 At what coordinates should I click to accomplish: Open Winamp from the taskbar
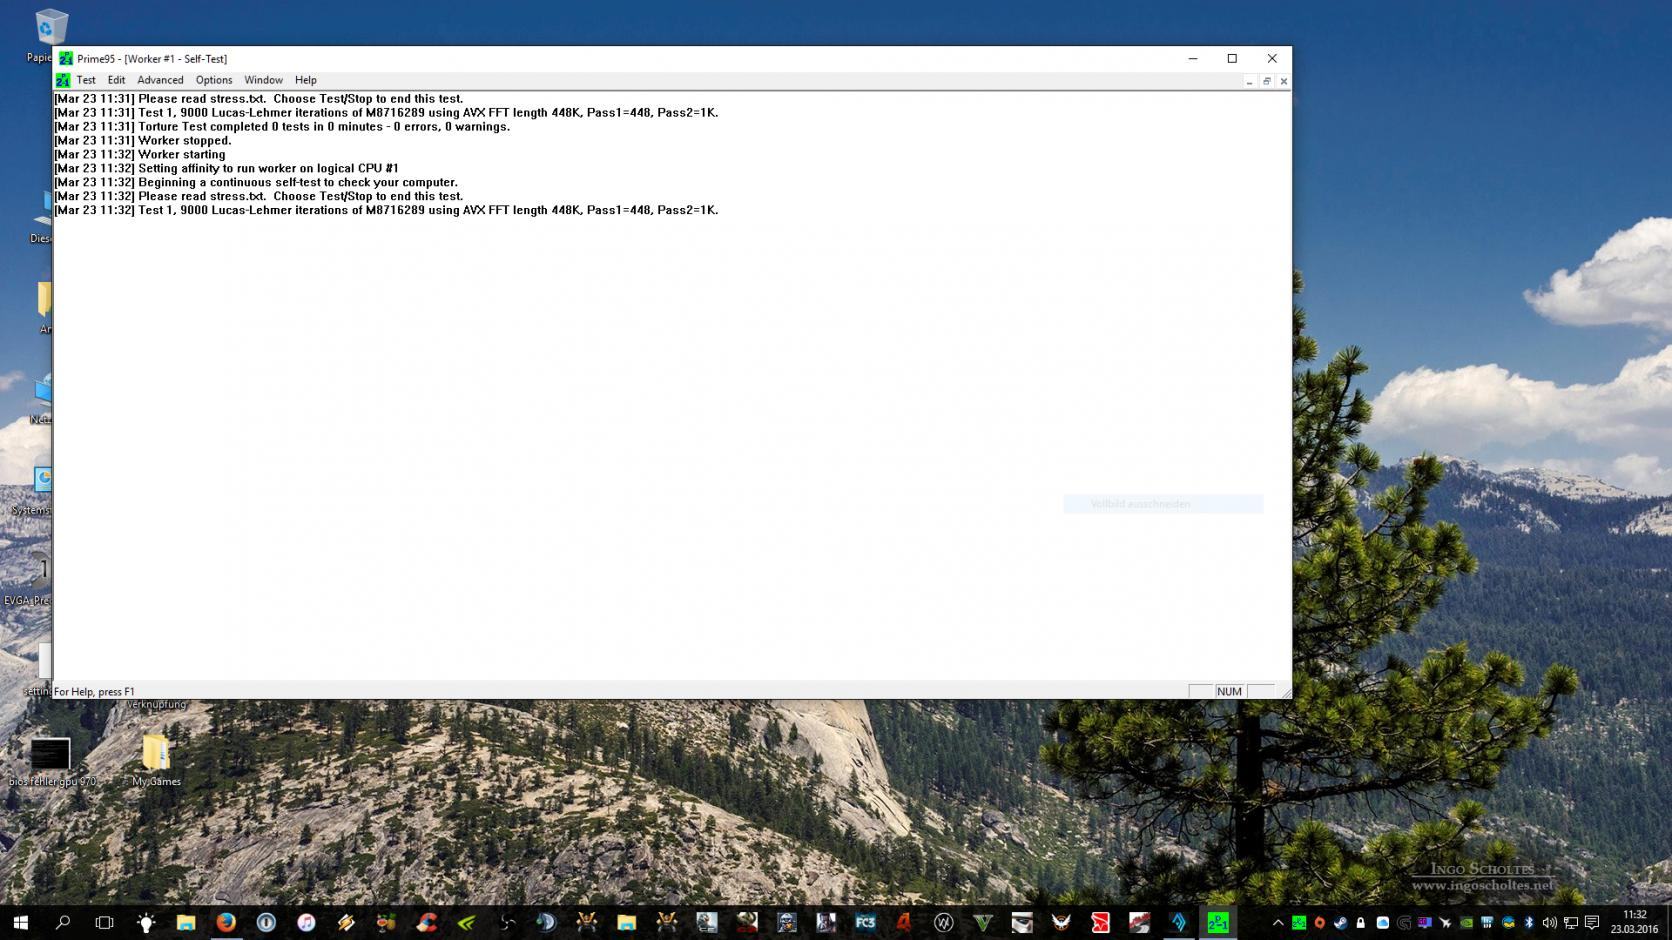346,922
